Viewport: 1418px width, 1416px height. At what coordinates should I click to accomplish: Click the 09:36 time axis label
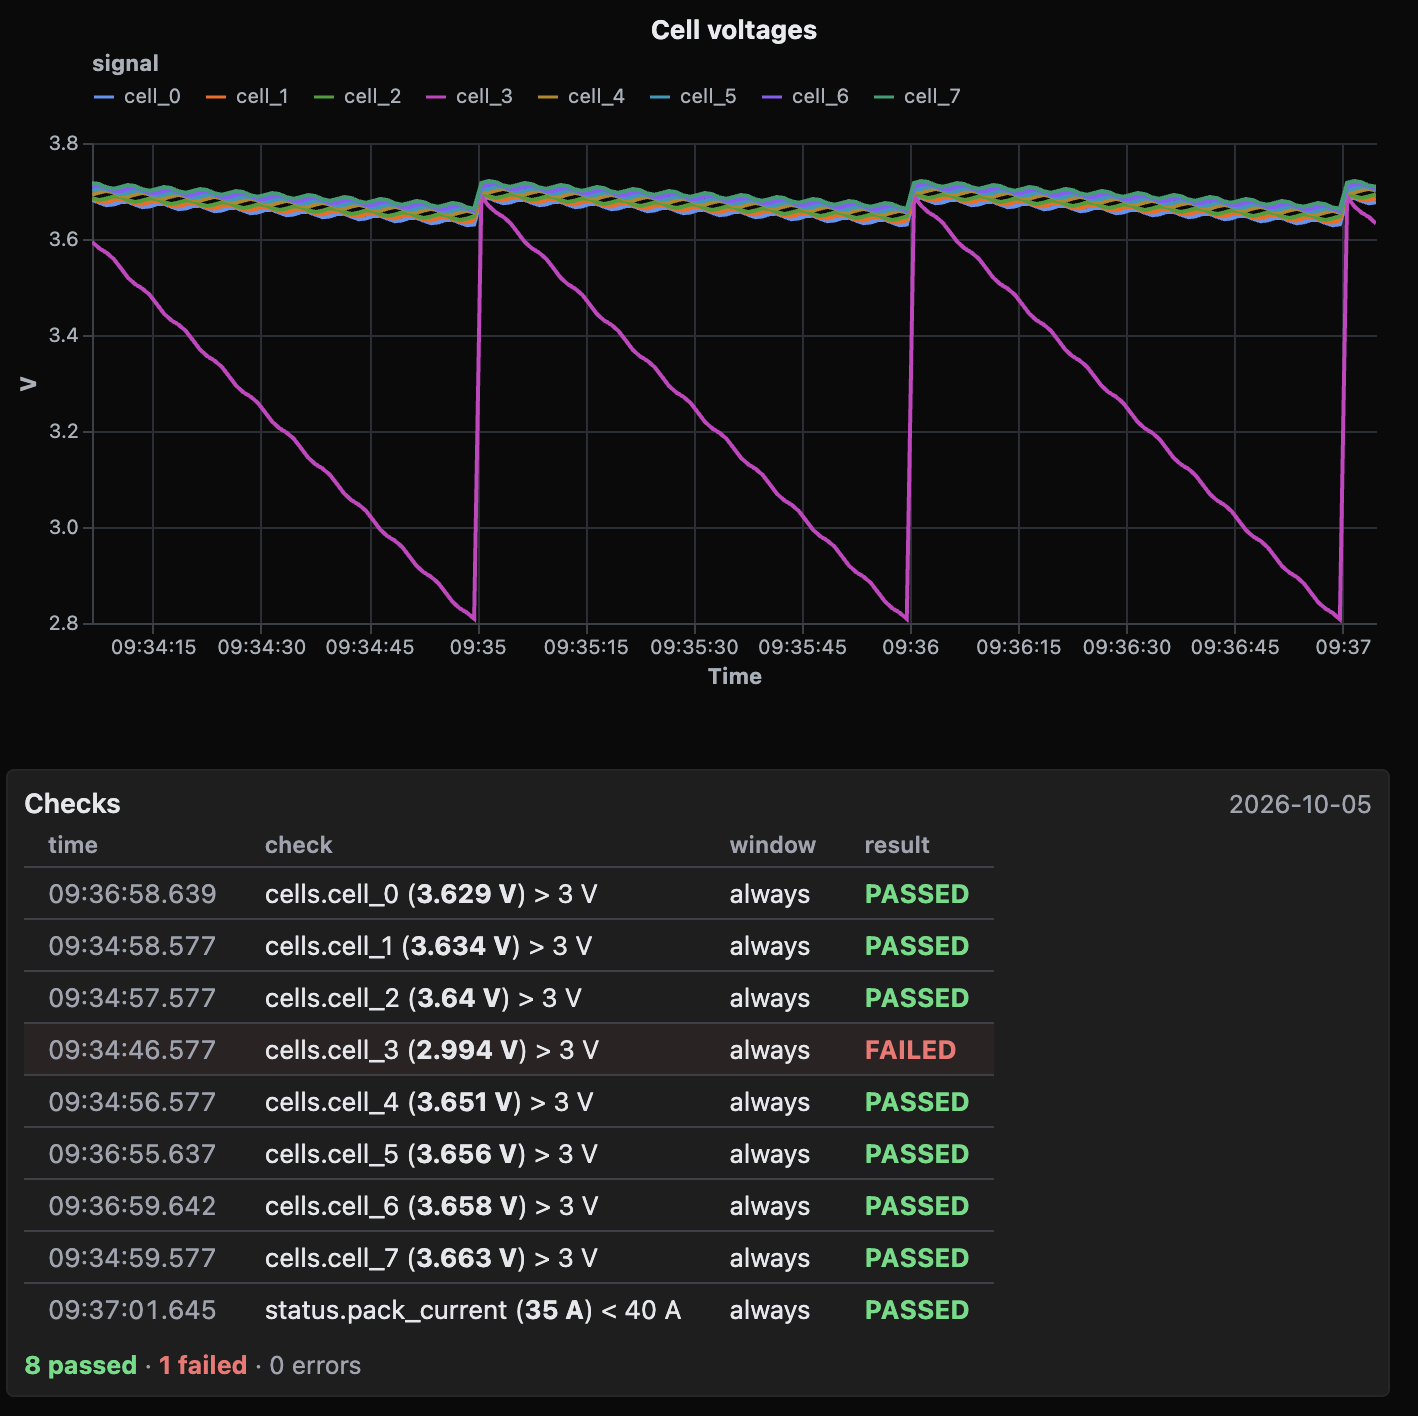(910, 647)
